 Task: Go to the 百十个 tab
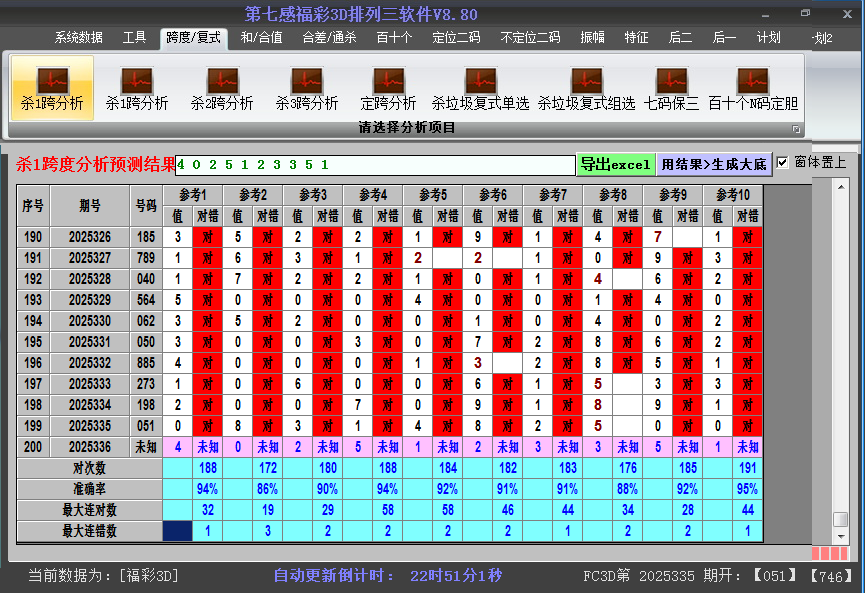tap(394, 38)
